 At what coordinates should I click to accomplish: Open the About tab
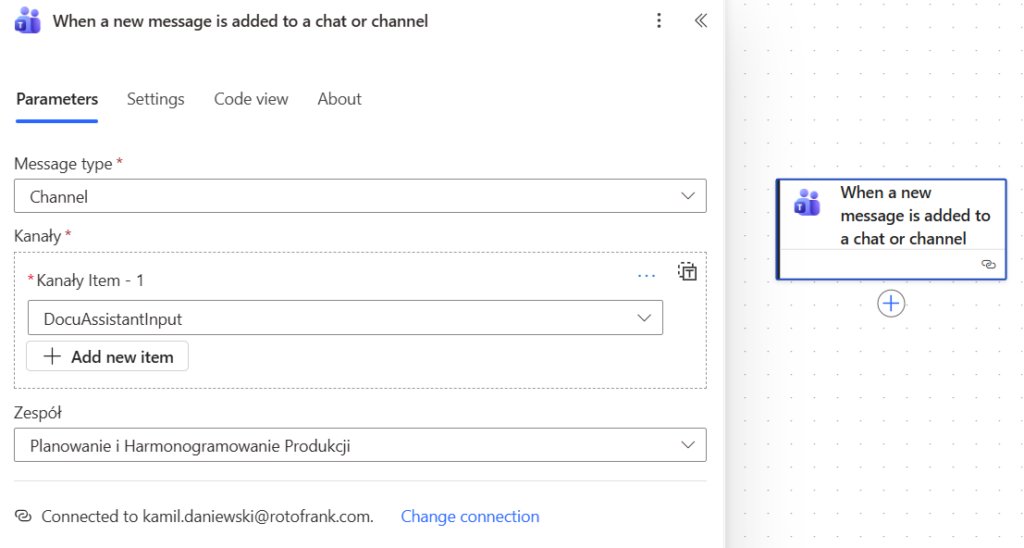(339, 99)
